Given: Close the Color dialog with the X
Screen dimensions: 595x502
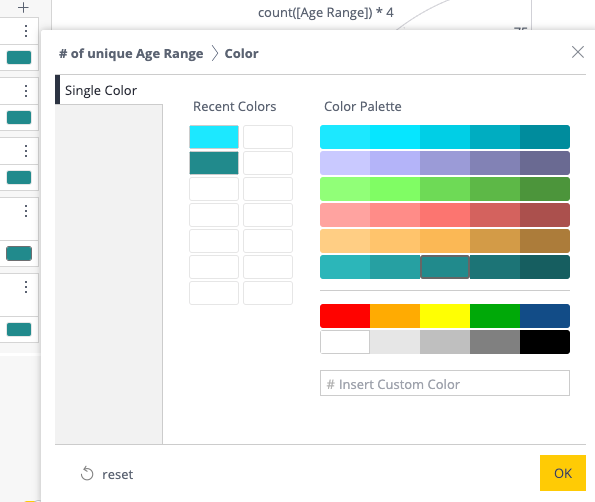Looking at the screenshot, I should pos(578,52).
